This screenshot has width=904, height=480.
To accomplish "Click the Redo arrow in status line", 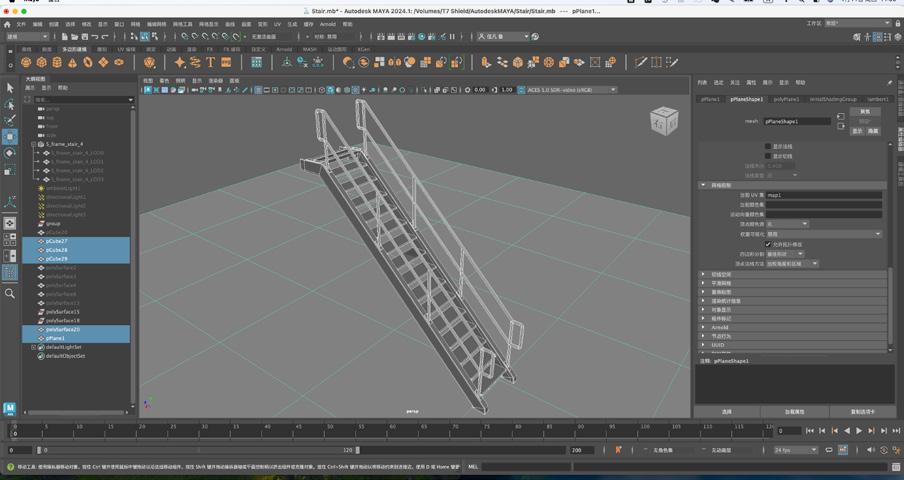I will pyautogui.click(x=104, y=37).
